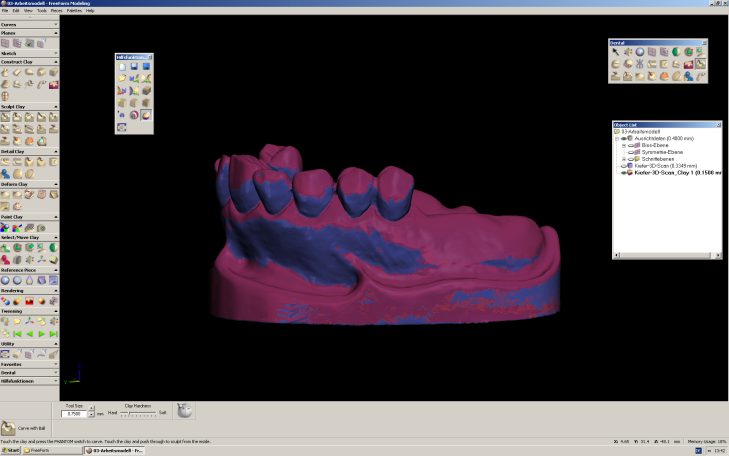
Task: Click the green play-forward arrow in Tweening
Action: 41,333
